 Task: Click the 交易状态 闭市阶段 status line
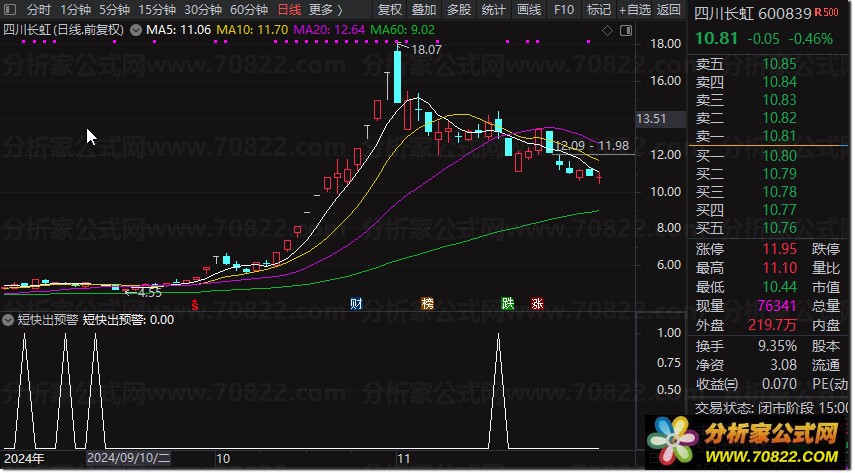[771, 408]
